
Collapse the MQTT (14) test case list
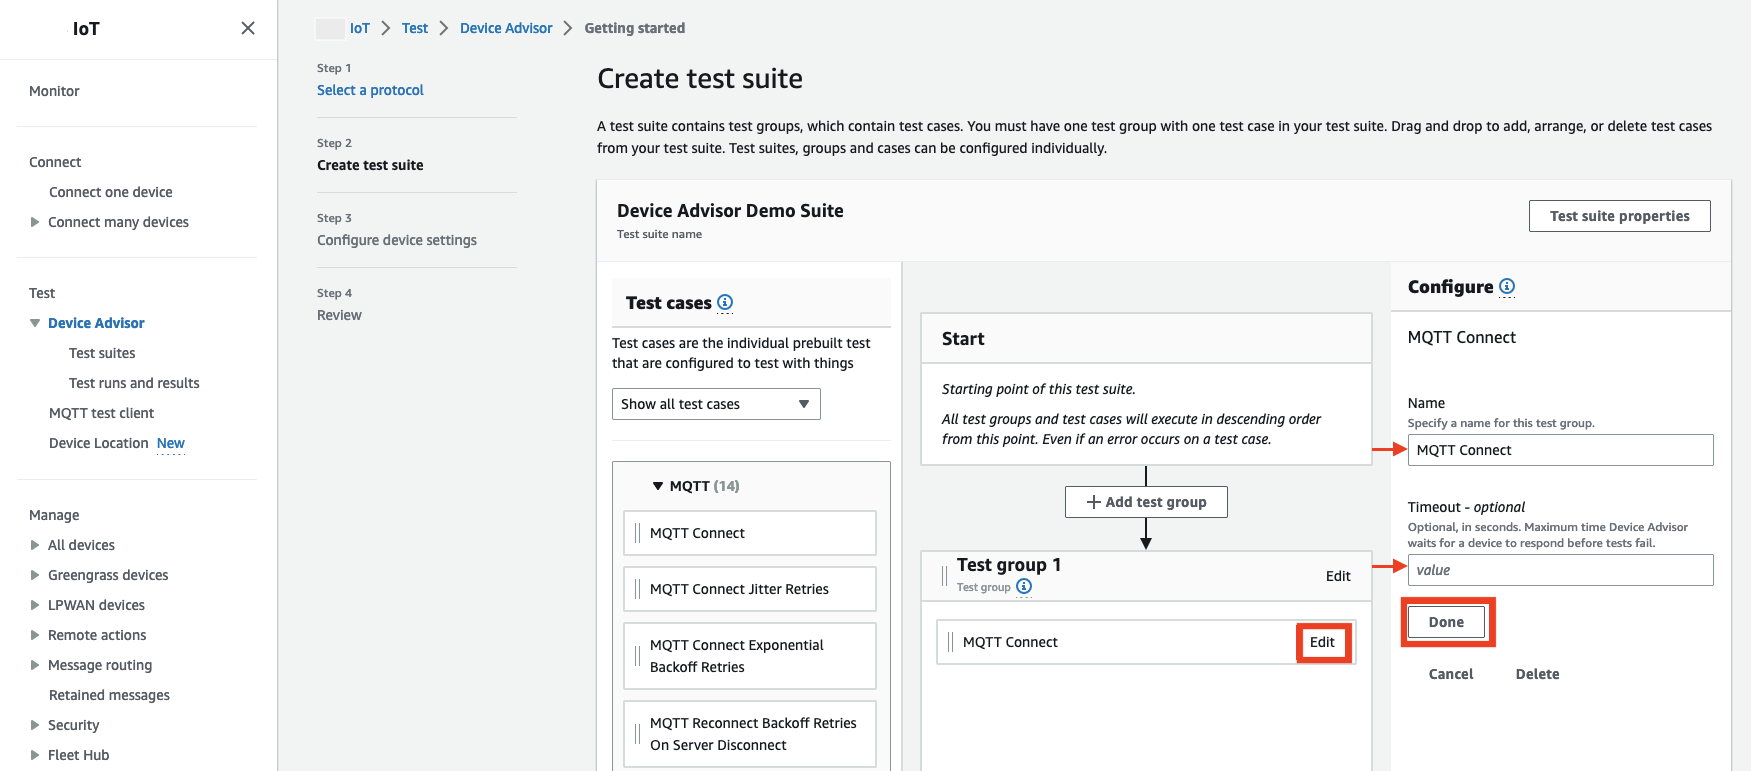point(658,486)
